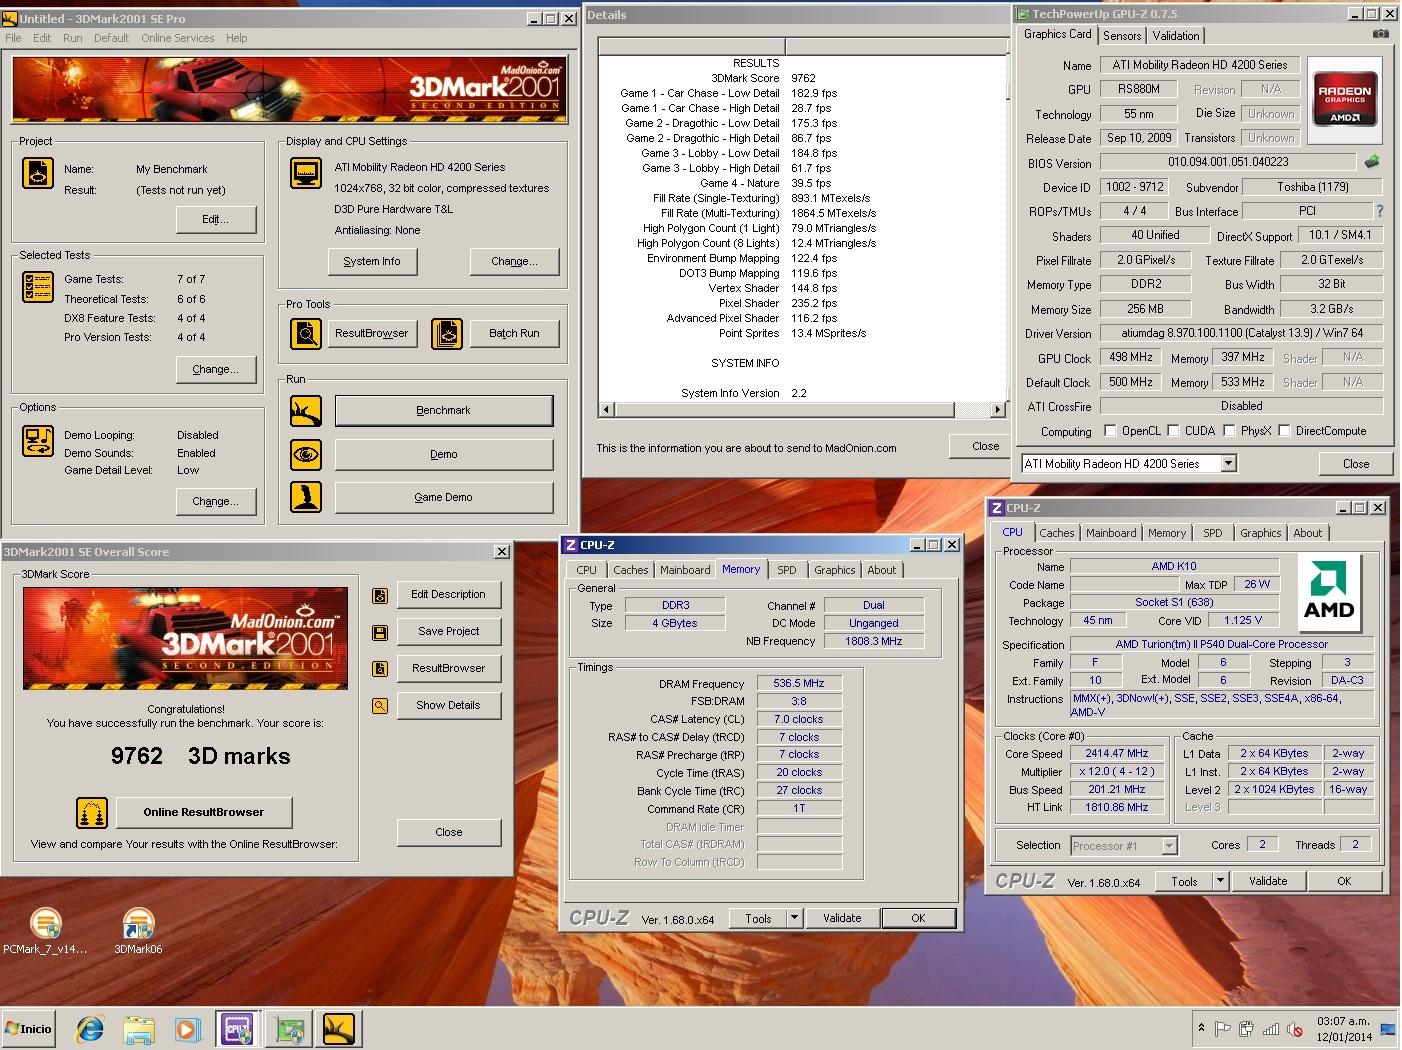This screenshot has width=1402, height=1050.
Task: Switch to the CPU-Z taskbar button
Action: (x=238, y=1029)
